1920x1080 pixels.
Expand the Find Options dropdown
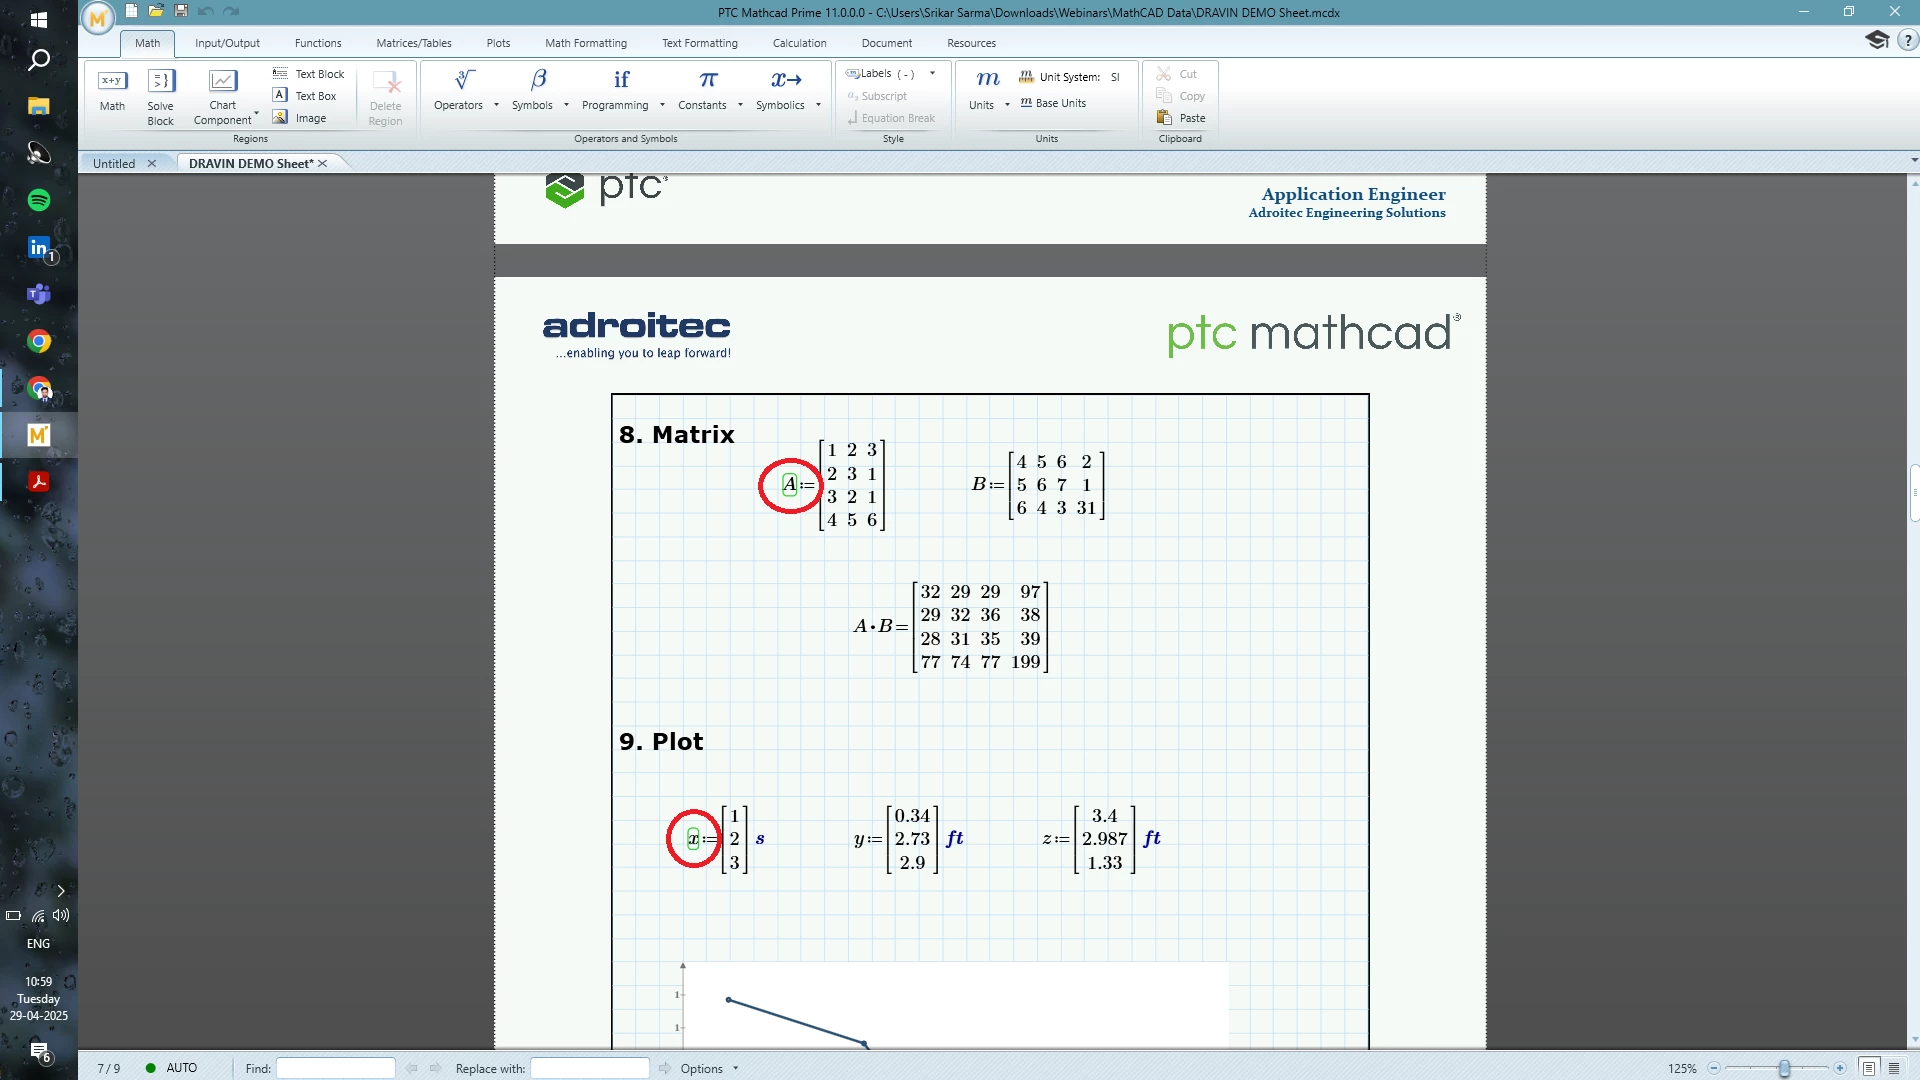click(x=735, y=1068)
